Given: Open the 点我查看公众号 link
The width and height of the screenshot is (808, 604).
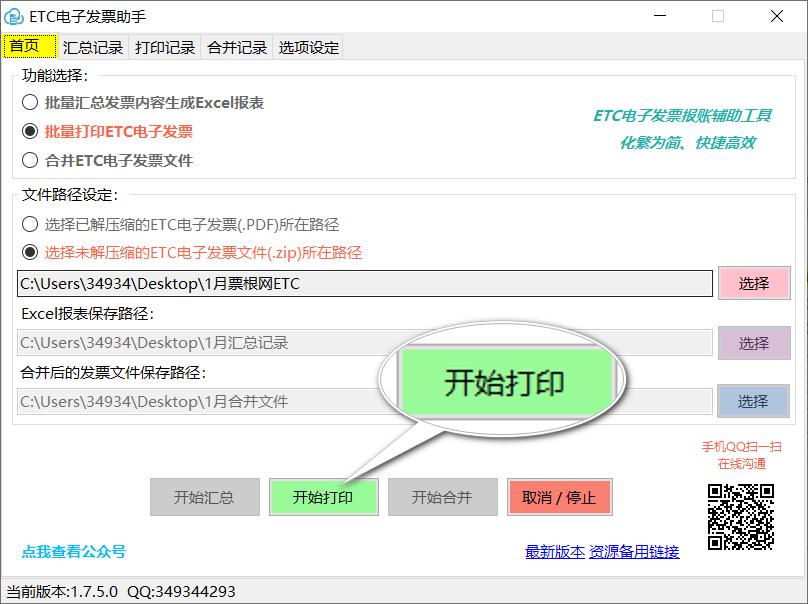Looking at the screenshot, I should coord(74,551).
